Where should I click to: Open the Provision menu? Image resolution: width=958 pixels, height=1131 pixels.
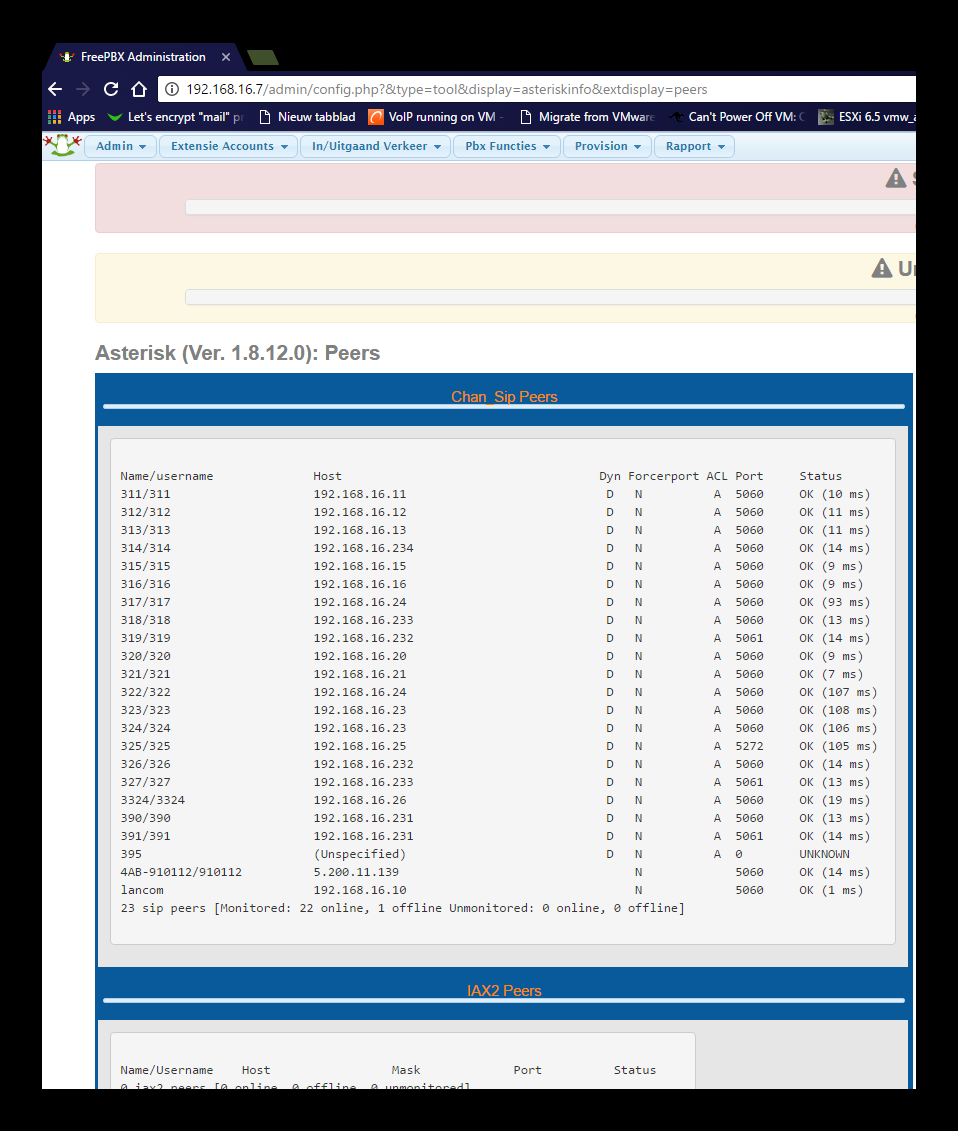pos(607,146)
